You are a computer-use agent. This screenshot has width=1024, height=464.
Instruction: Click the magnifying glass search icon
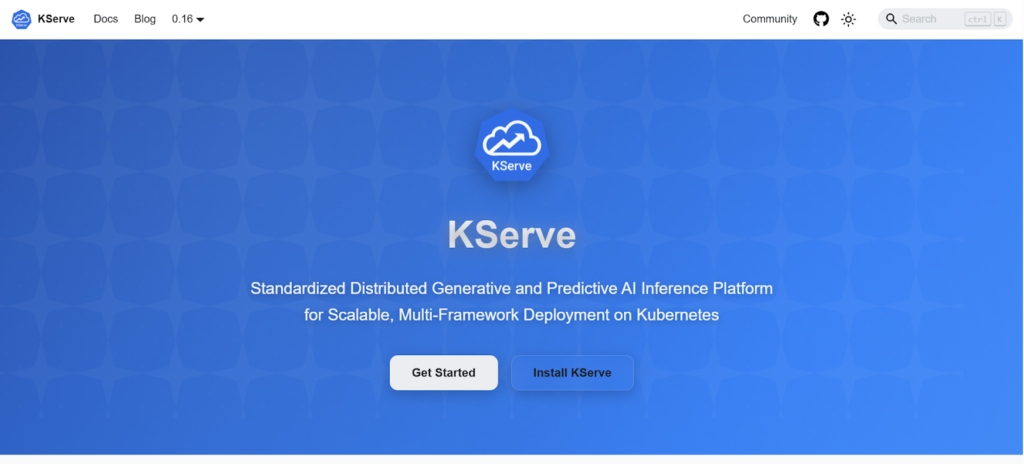(891, 19)
